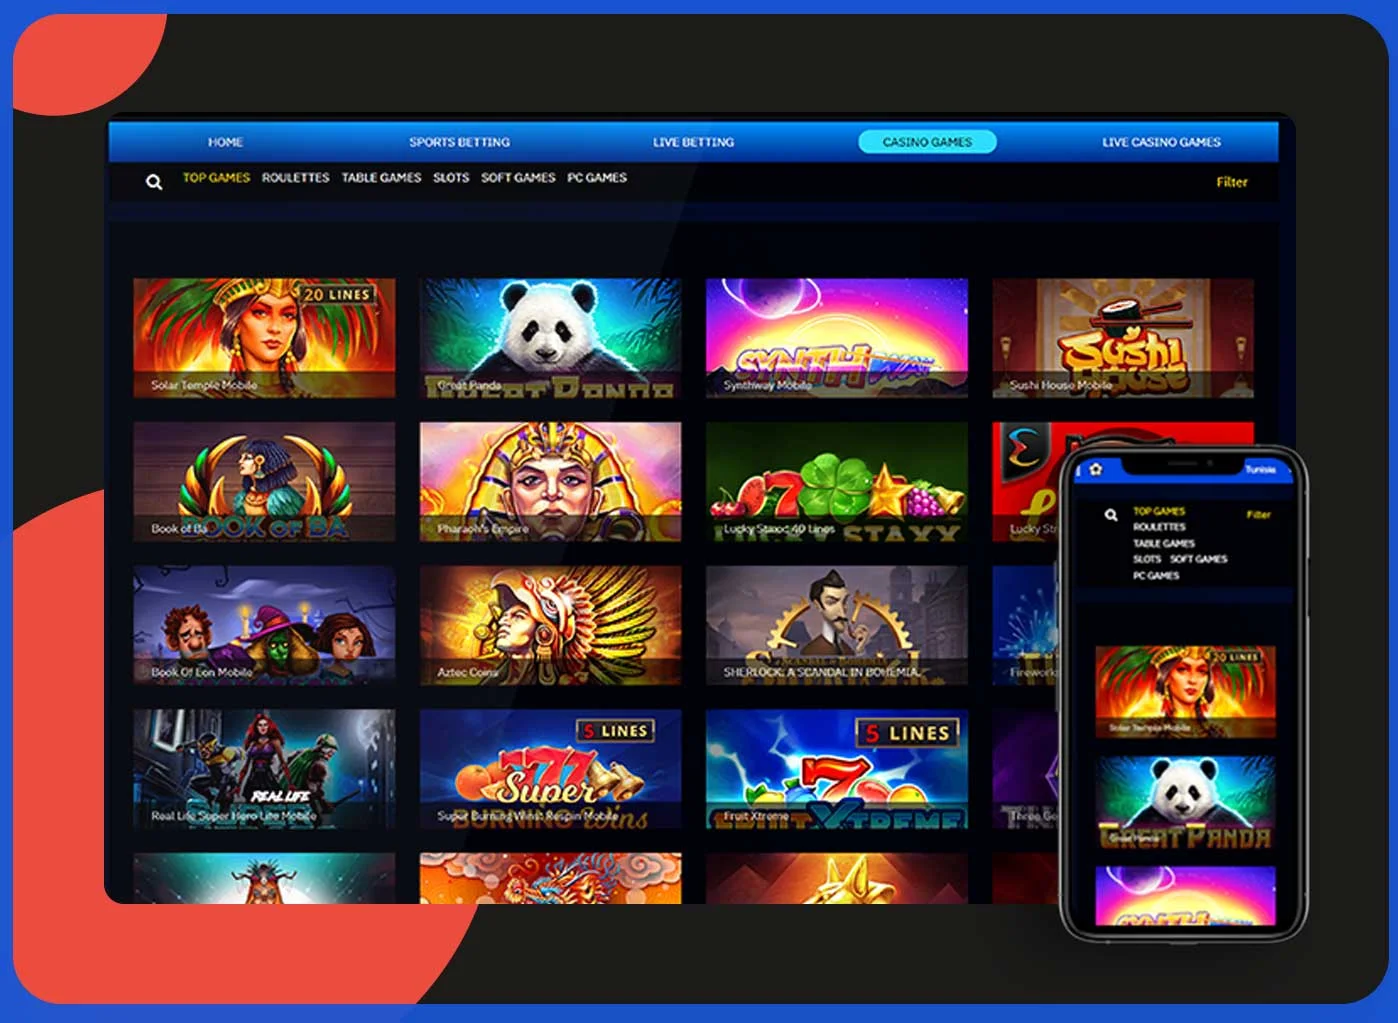Select the CASINO GAMES tab

tap(927, 142)
